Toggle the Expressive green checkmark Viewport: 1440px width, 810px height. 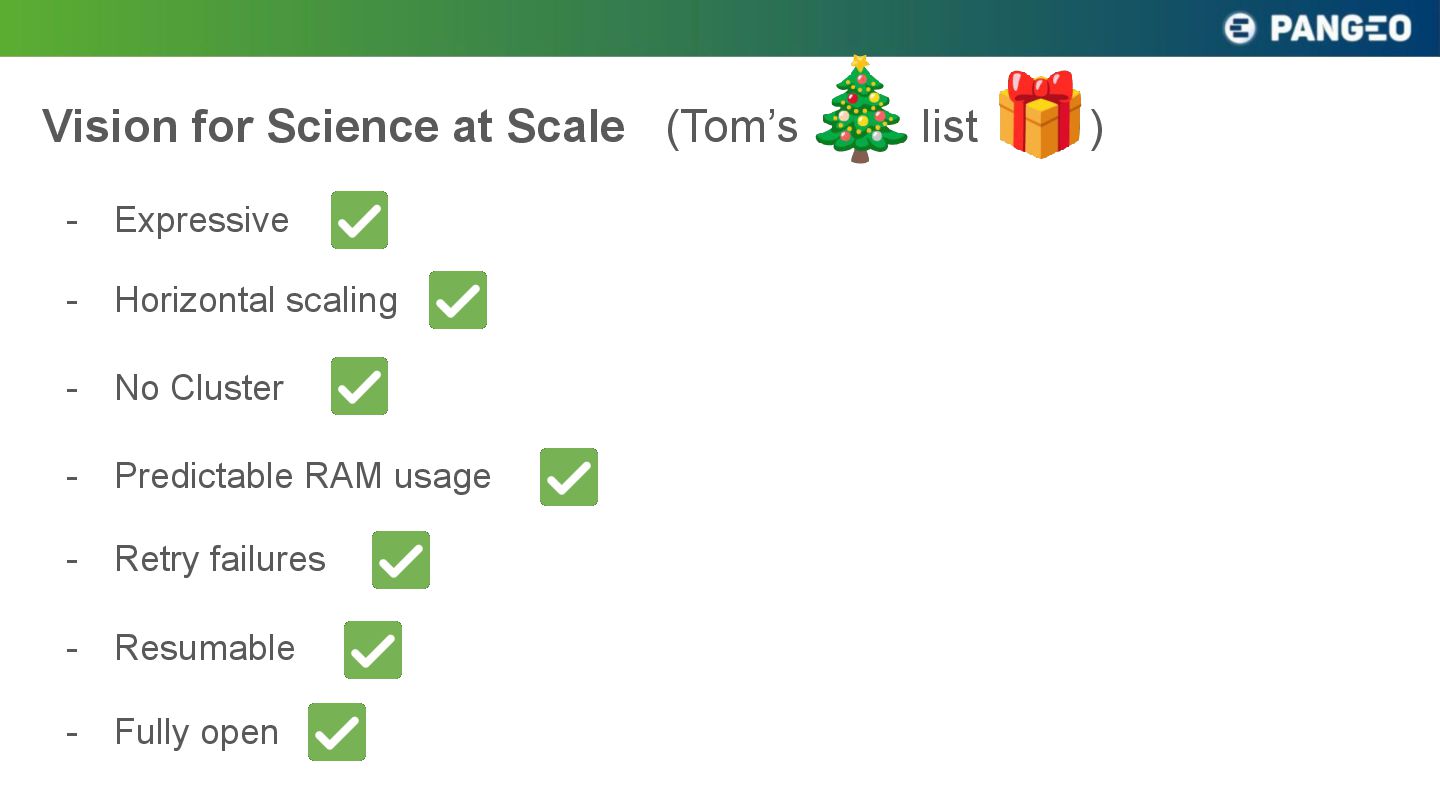click(x=359, y=220)
